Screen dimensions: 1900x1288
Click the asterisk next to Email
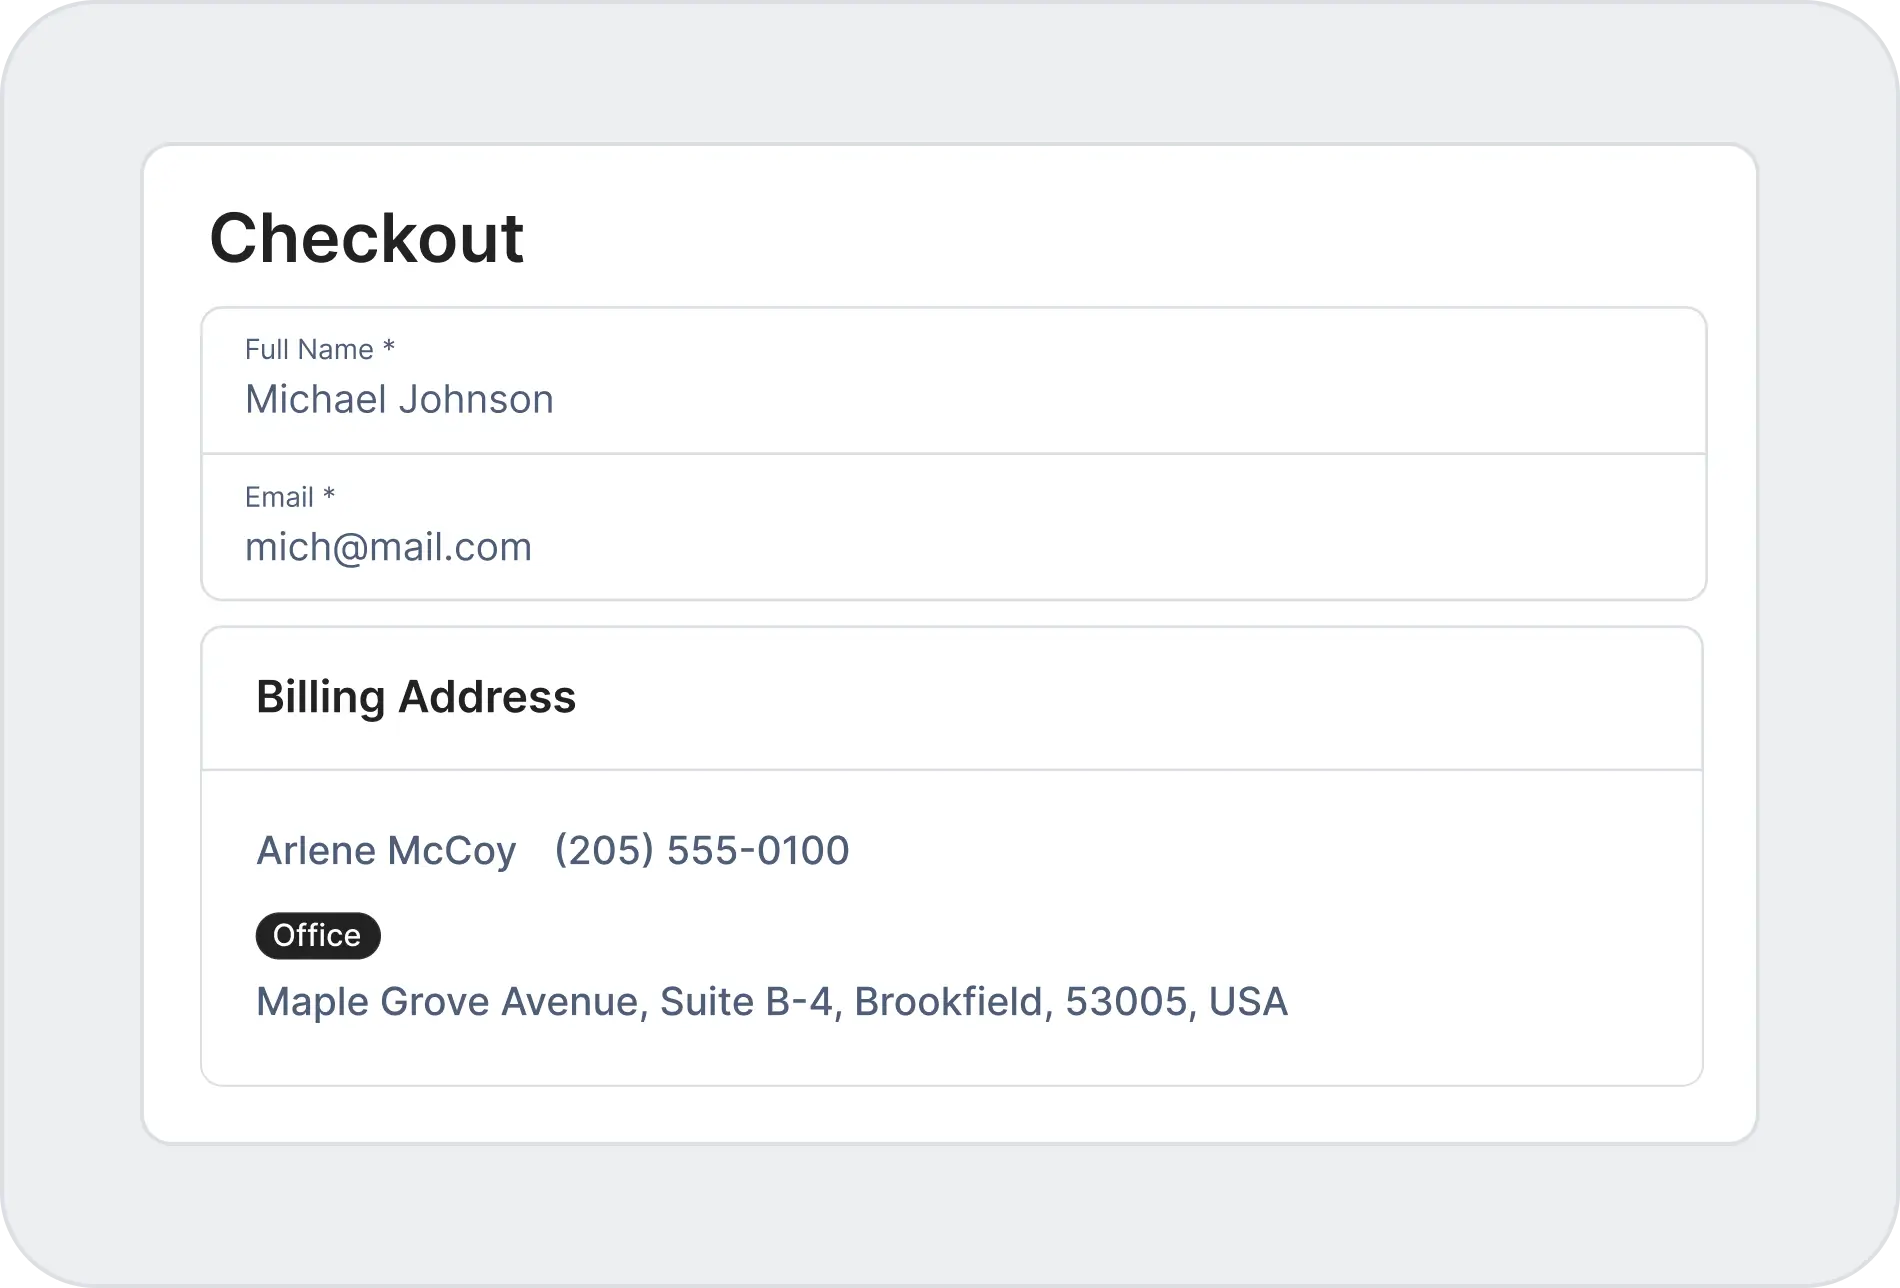coord(329,495)
